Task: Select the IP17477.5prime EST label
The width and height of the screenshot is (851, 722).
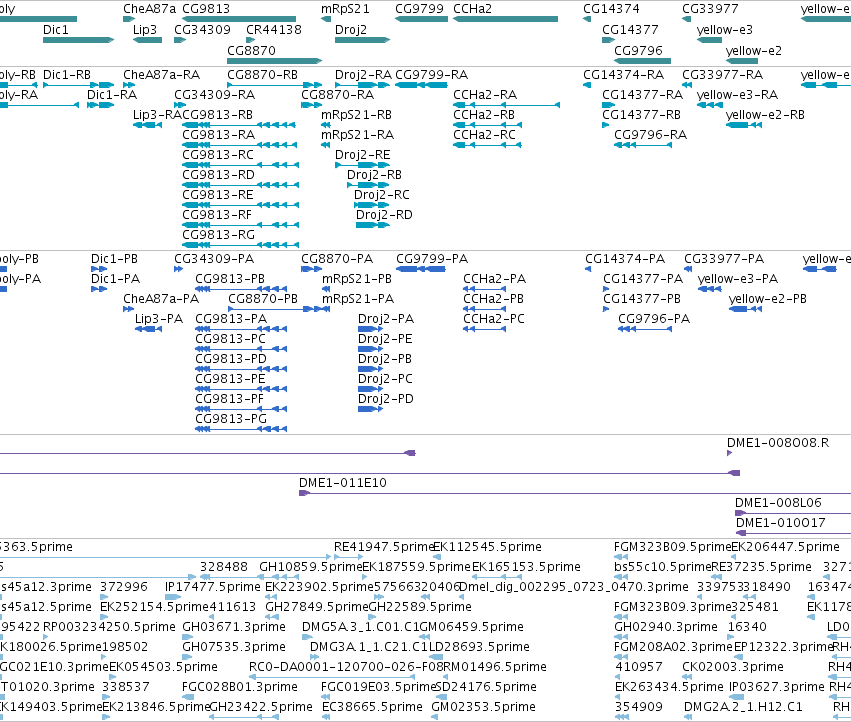Action: coord(213,587)
